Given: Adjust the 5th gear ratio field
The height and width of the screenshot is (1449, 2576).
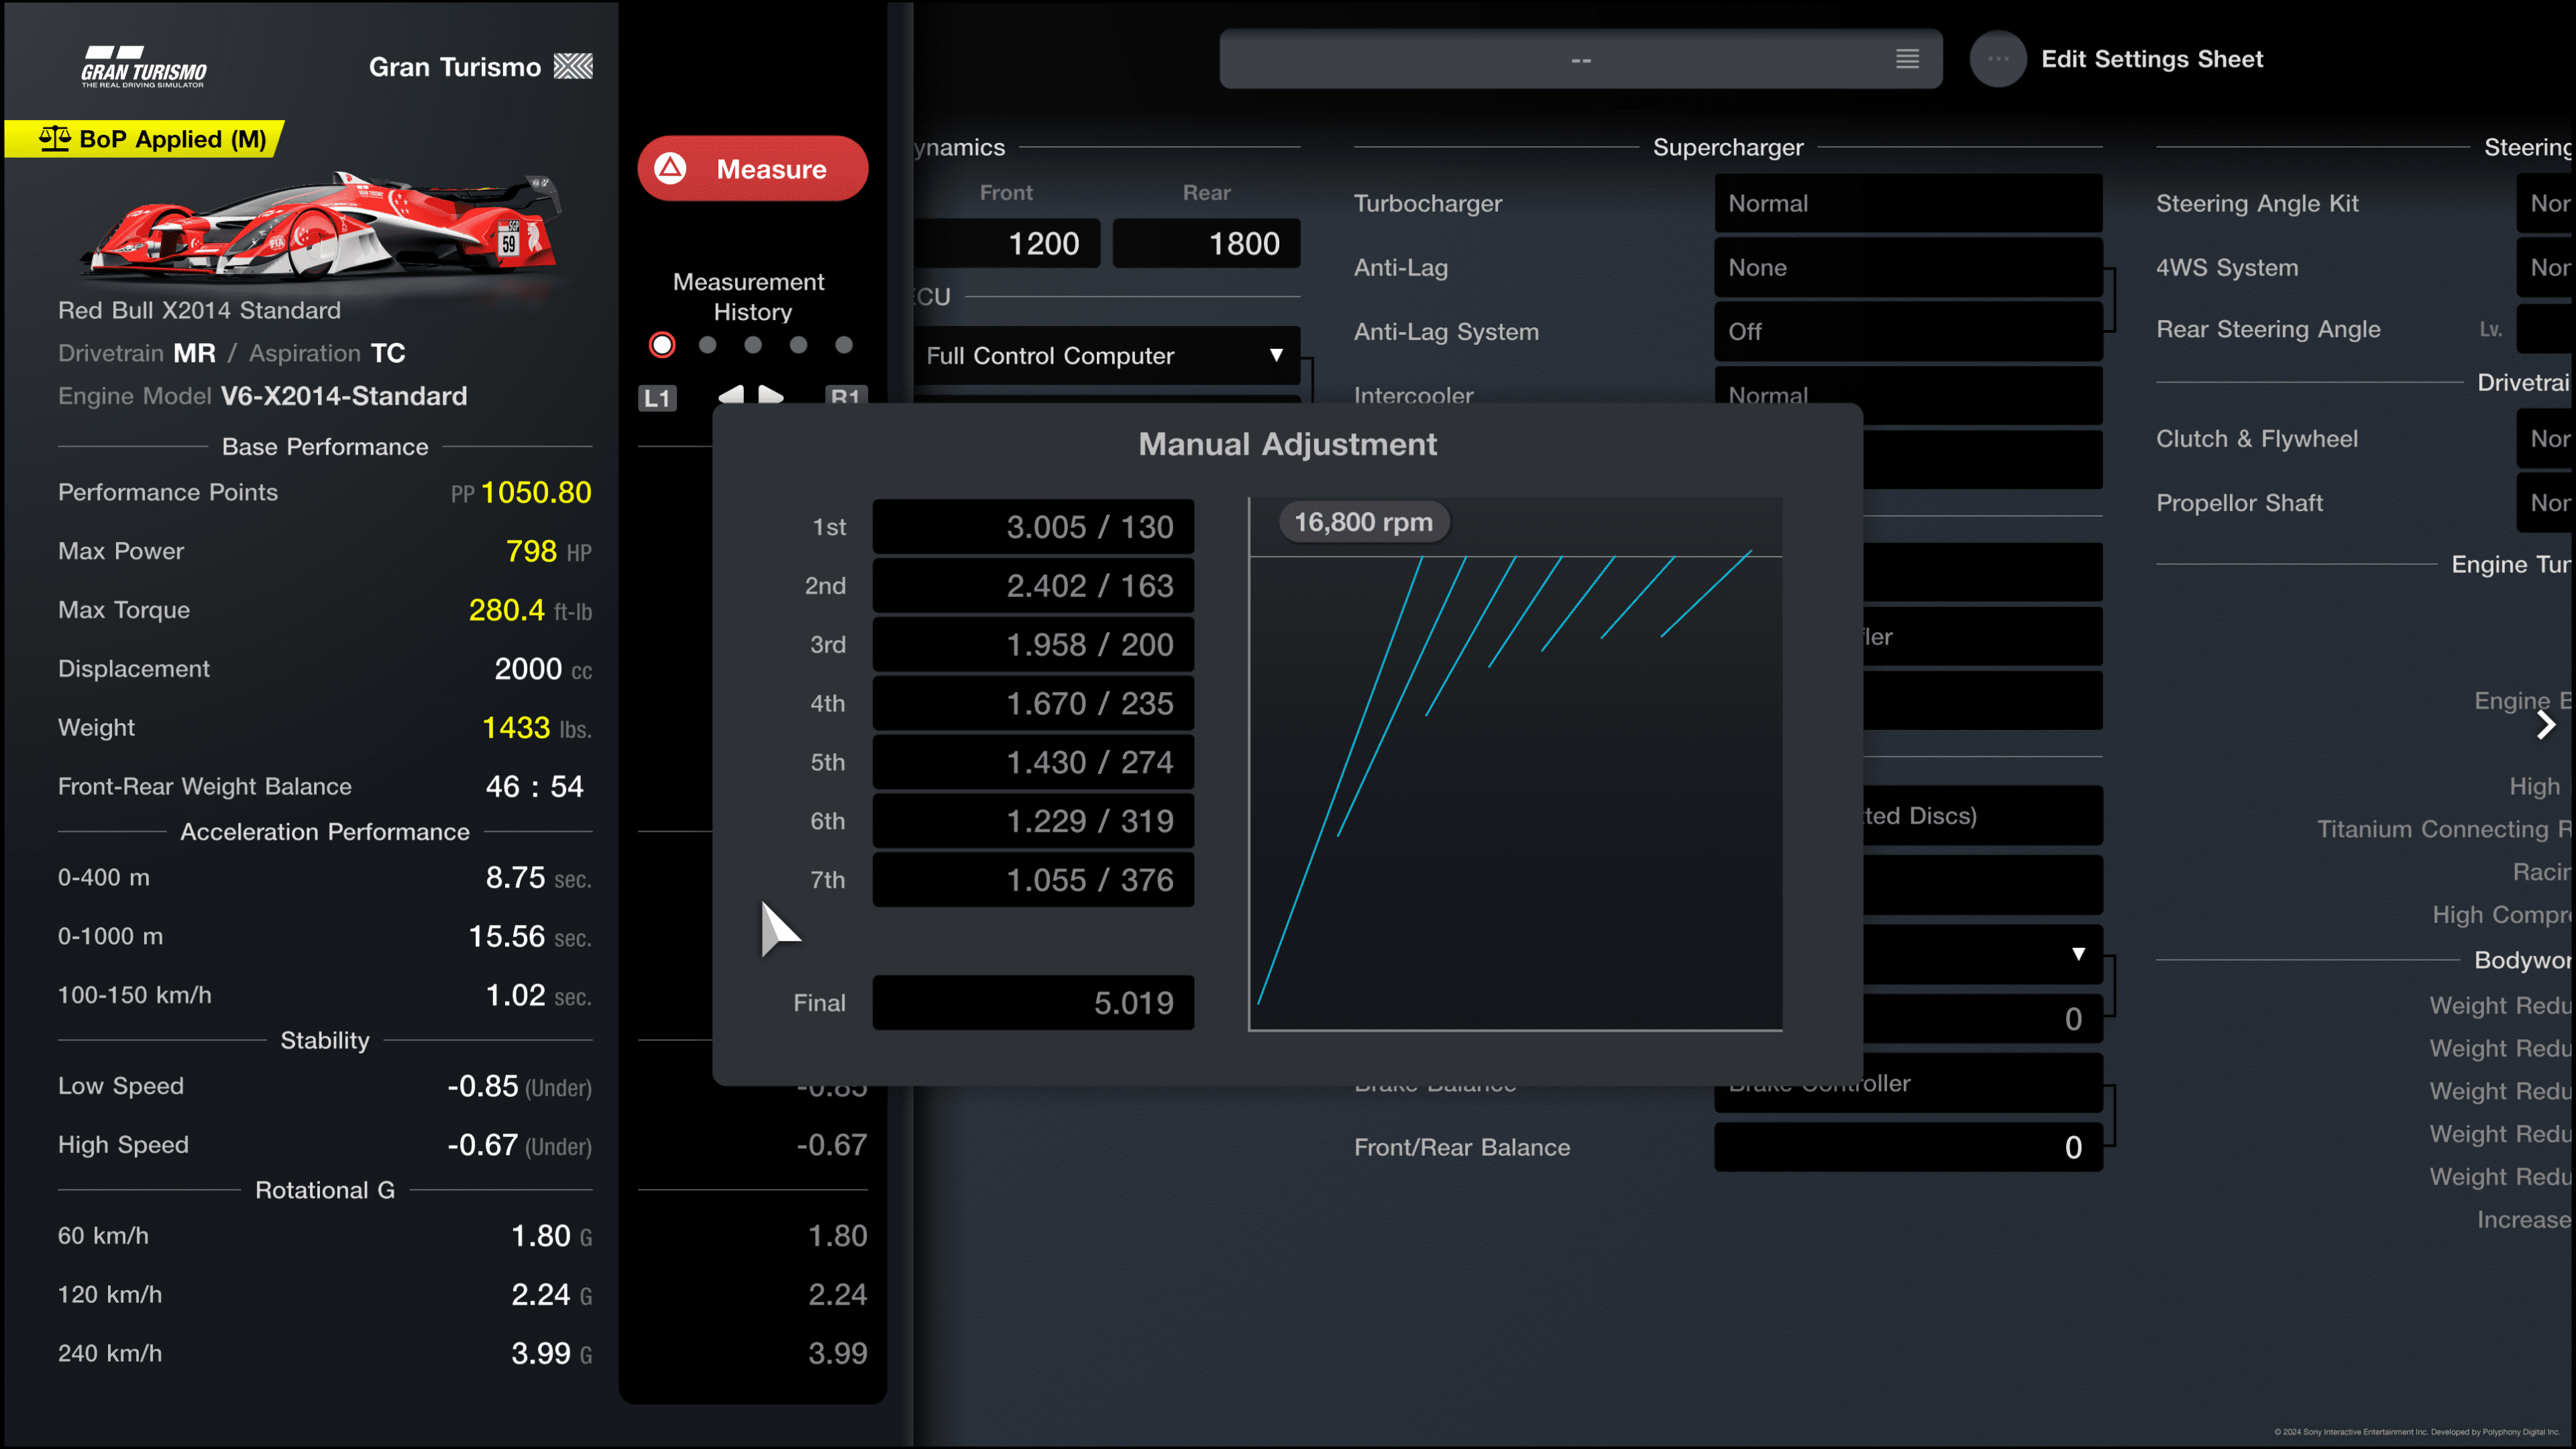Looking at the screenshot, I should 1033,762.
